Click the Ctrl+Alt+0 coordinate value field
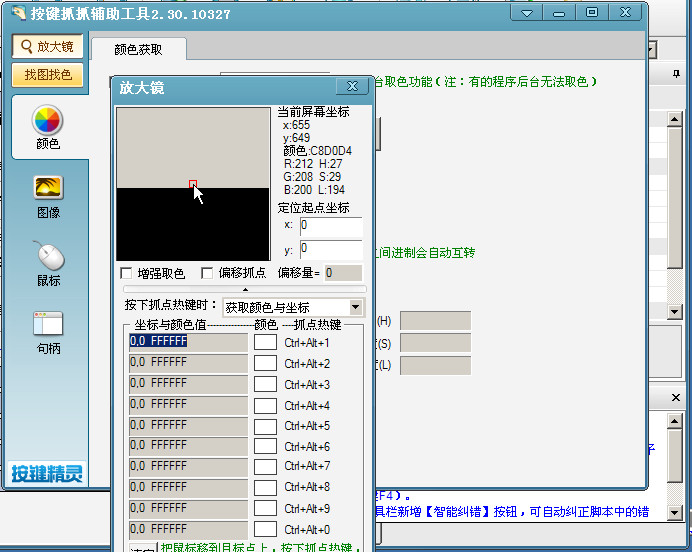 188,529
